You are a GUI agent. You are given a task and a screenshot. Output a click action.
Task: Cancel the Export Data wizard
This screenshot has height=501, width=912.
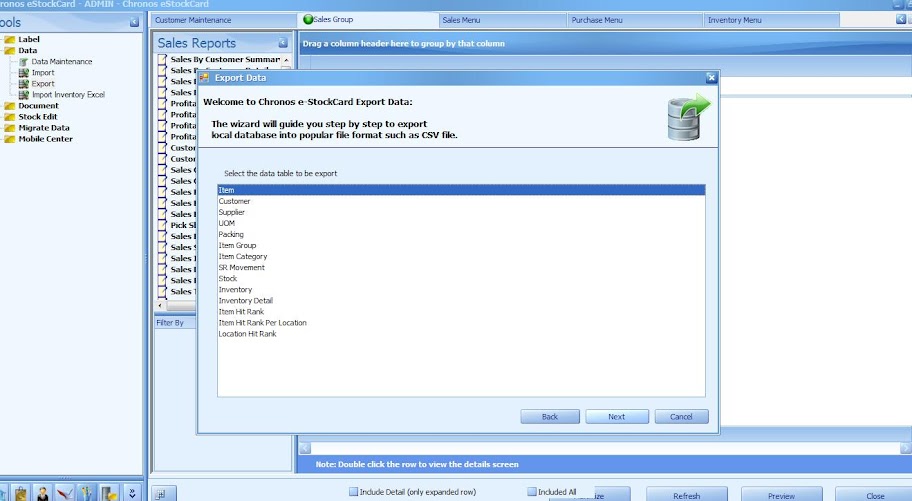[x=681, y=417]
